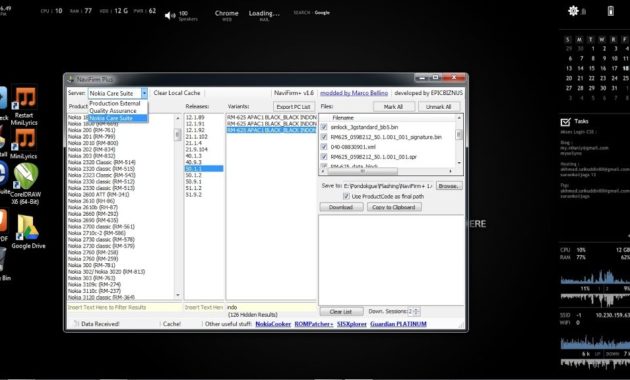
Task: Select release 50.1.2
Action: 194,175
